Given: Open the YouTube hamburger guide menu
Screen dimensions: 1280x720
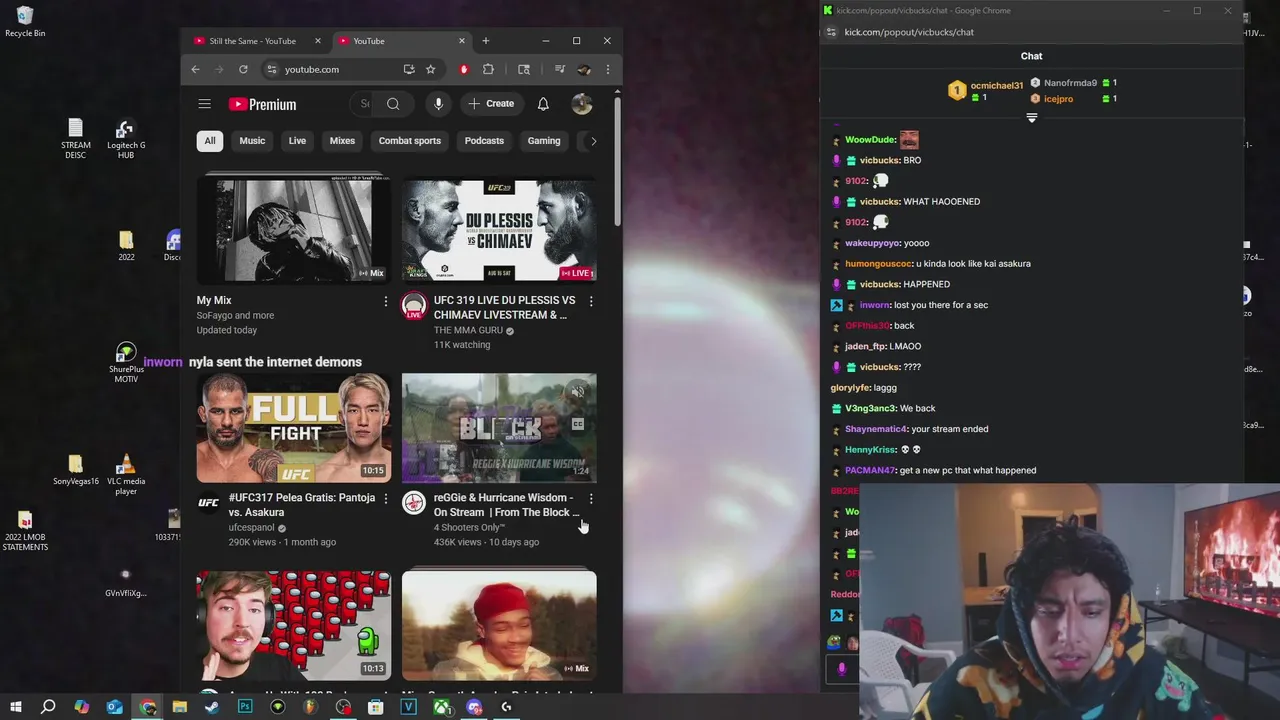Looking at the screenshot, I should click(204, 104).
